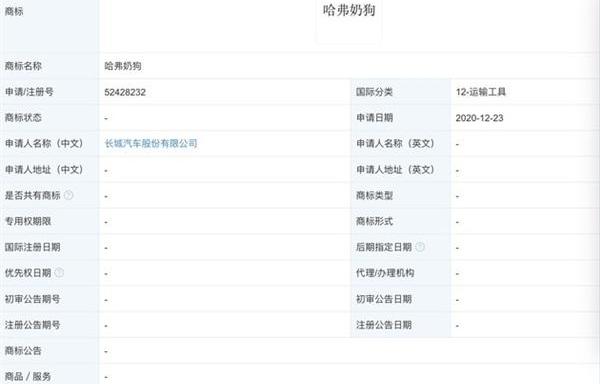Viewport: 600px width, 384px height.
Task: Click the 注册公告期号 label
Action: tap(33, 325)
